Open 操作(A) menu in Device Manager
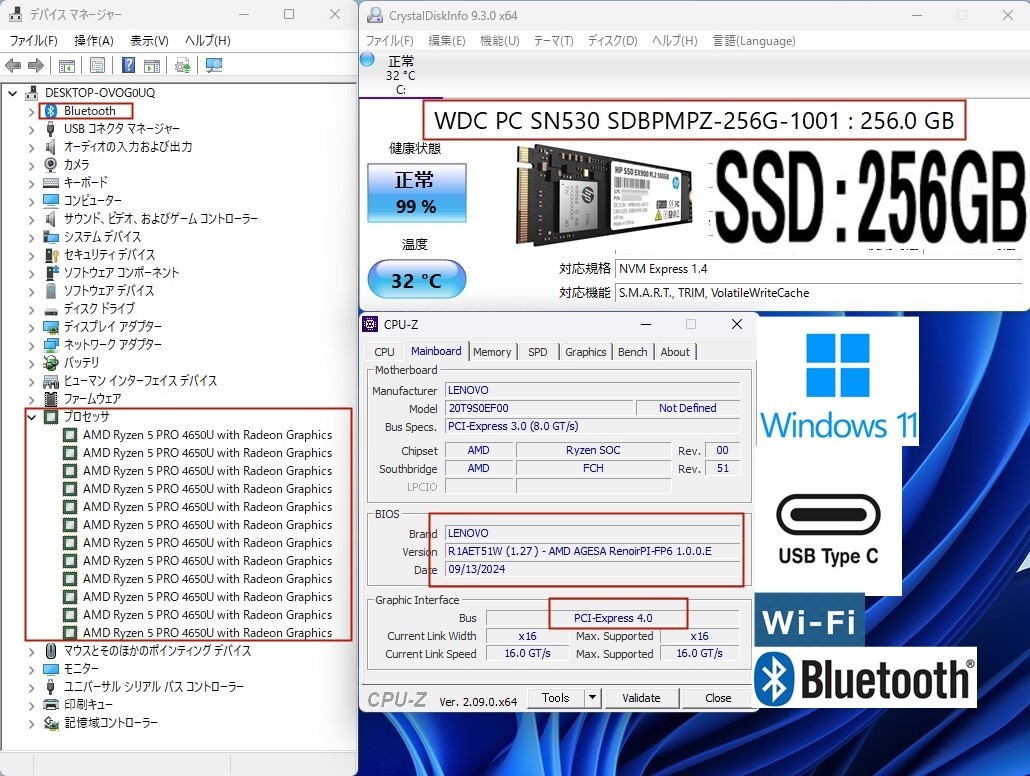The width and height of the screenshot is (1030, 776). pyautogui.click(x=93, y=41)
